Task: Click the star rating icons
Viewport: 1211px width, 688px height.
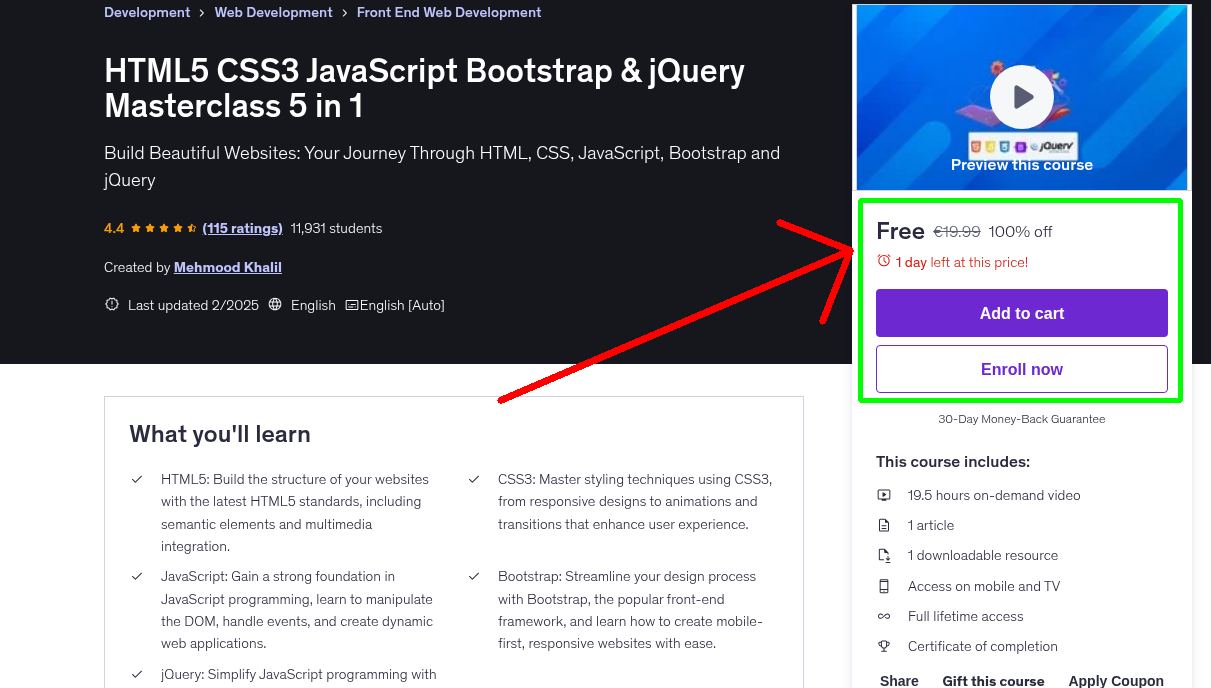Action: pos(163,228)
